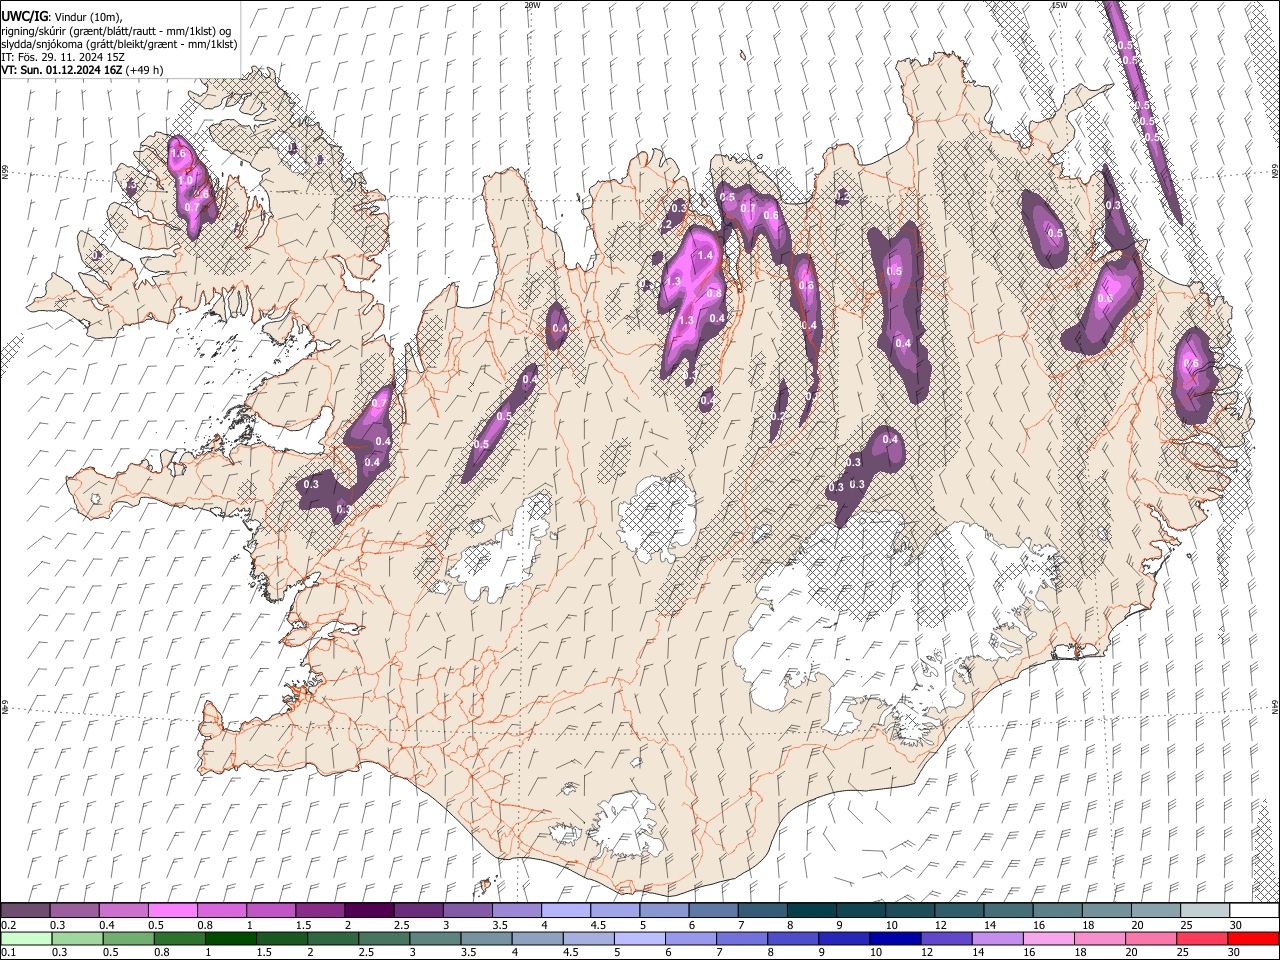Select the 'slydda/snjókoma (grátt/bleikt/grænt - mm/1klst)' line
Image resolution: width=1280 pixels, height=960 pixels.
(119, 44)
